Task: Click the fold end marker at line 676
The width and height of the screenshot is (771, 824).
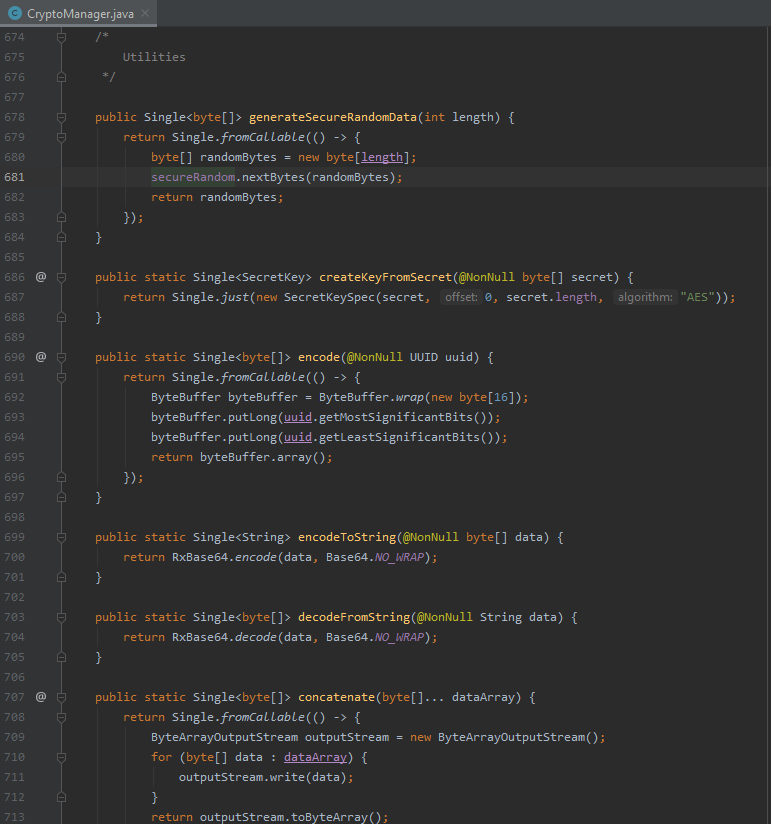Action: pyautogui.click(x=61, y=77)
